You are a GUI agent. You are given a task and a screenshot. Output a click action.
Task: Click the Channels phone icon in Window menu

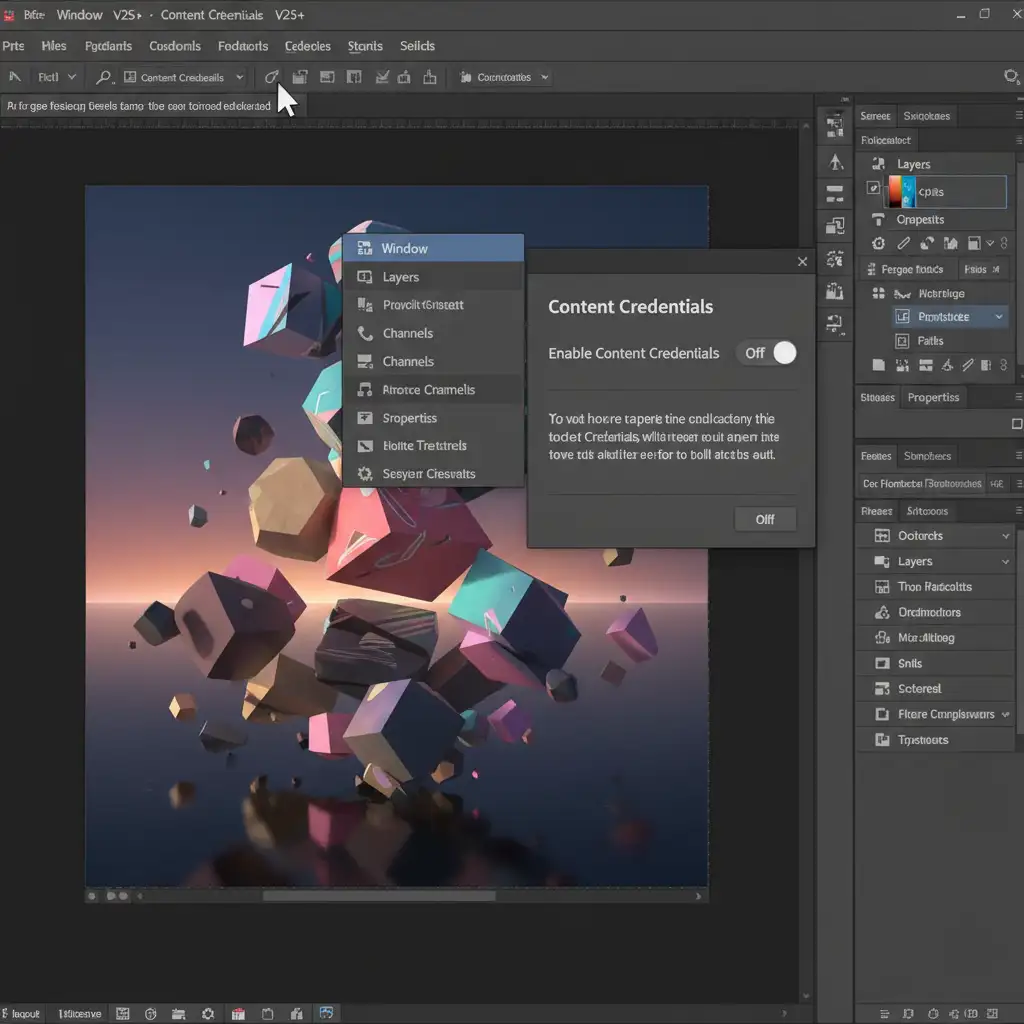tap(364, 333)
